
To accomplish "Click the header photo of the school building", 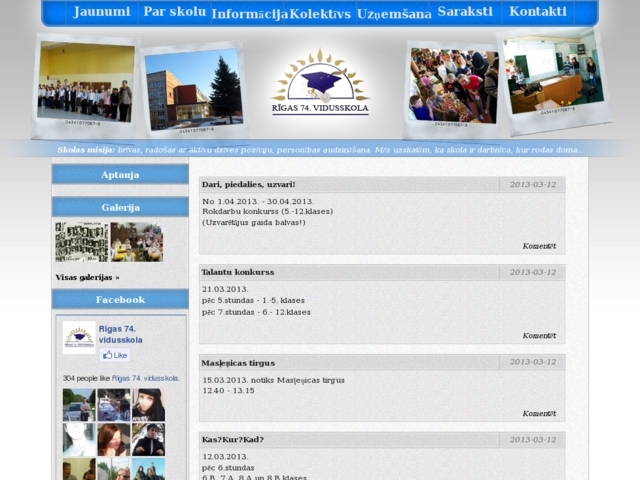I will pyautogui.click(x=193, y=90).
